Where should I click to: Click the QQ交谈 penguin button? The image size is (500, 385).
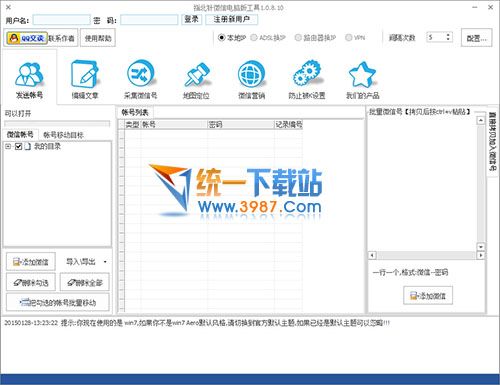[x=26, y=38]
